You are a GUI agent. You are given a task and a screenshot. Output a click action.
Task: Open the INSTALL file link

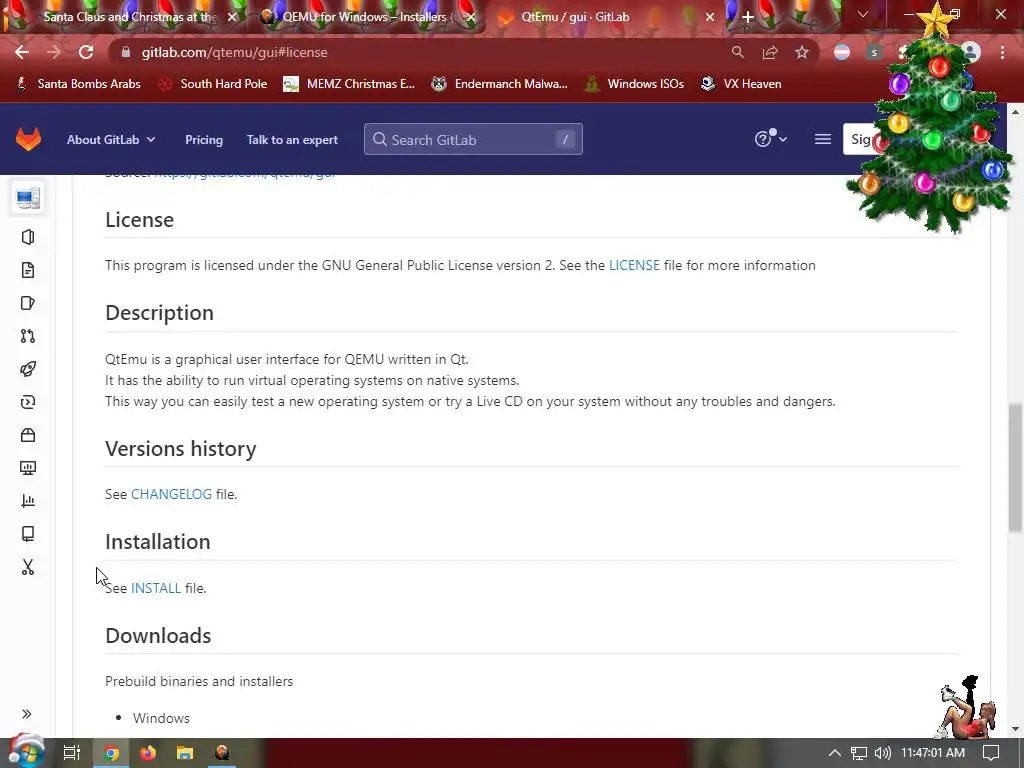[x=155, y=588]
